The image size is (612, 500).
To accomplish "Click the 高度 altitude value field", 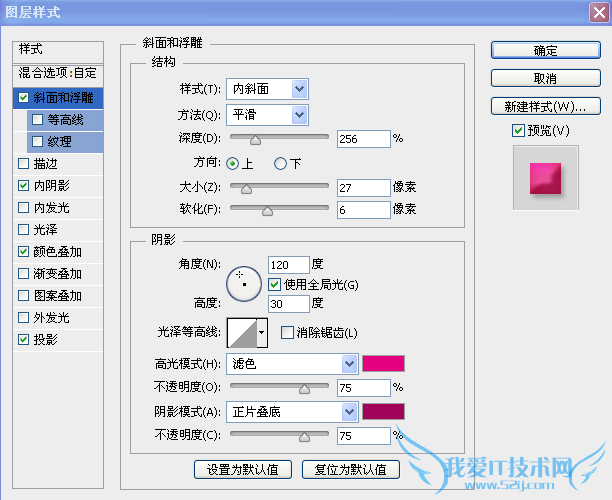I will (x=289, y=304).
